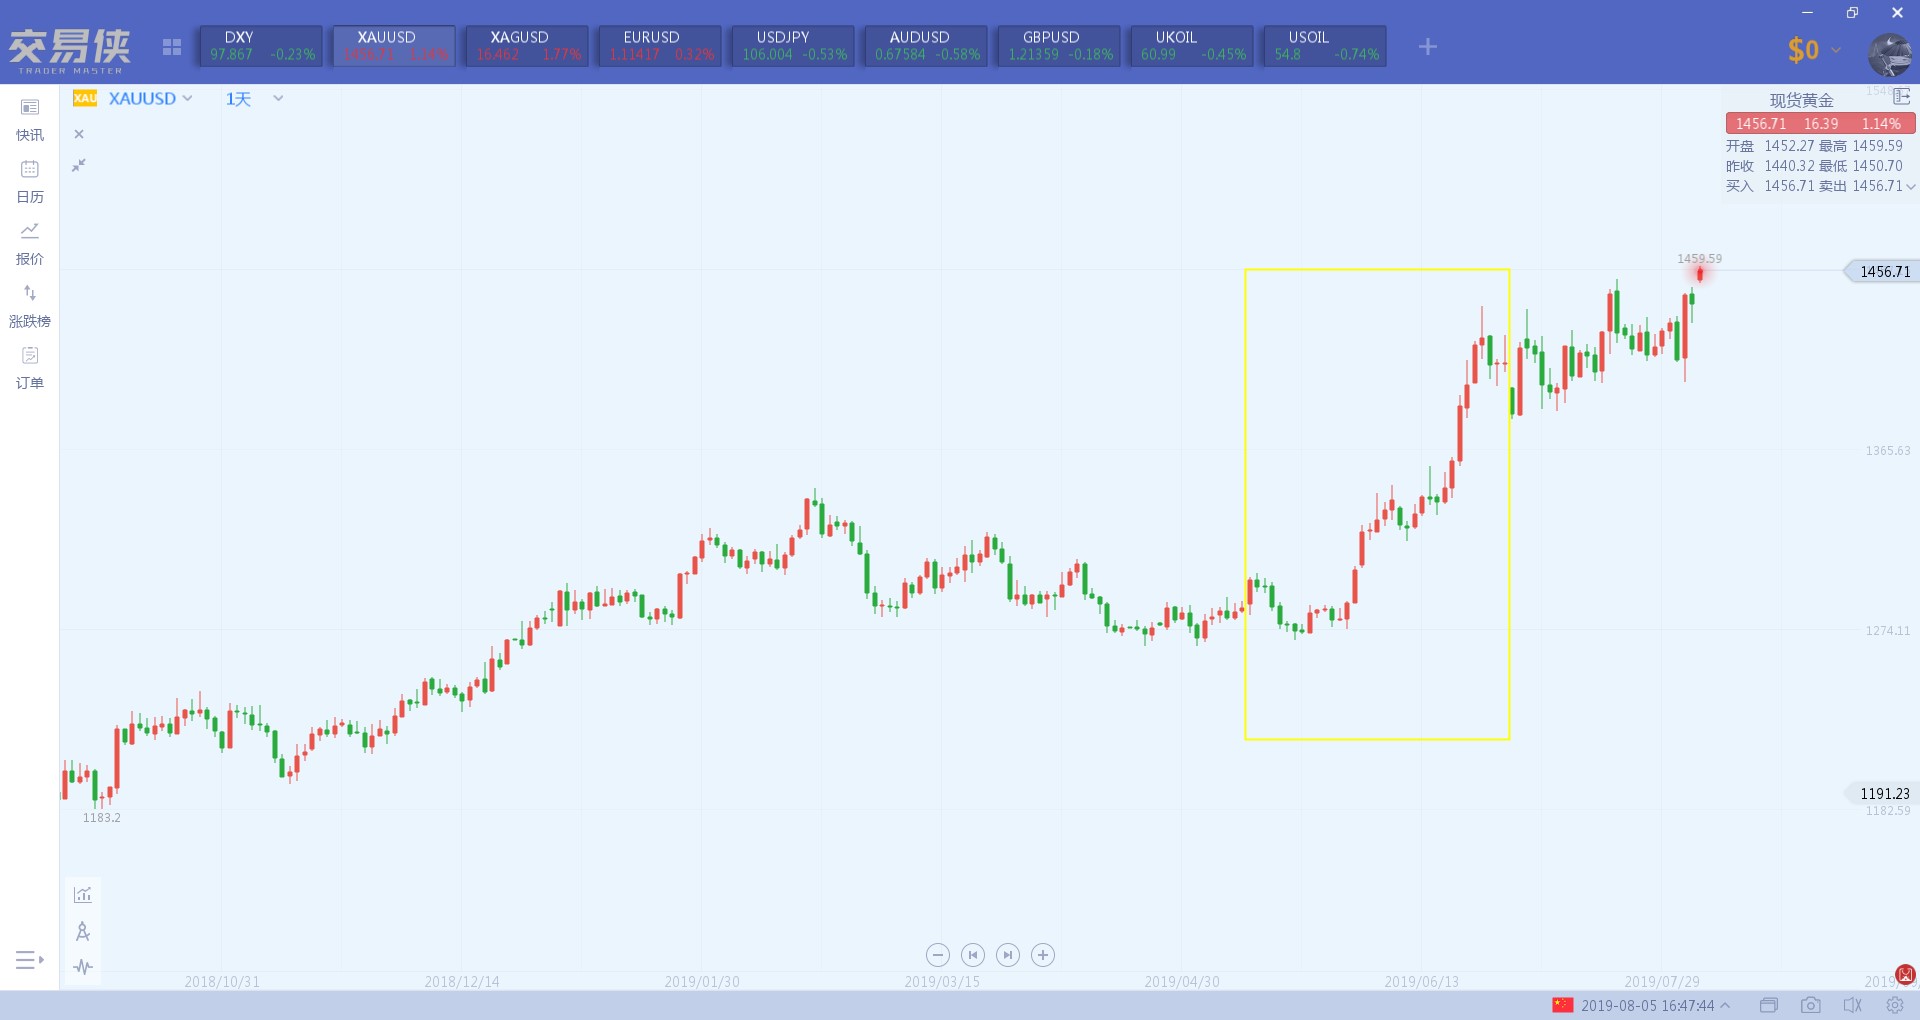Viewport: 1920px width, 1020px height.
Task: Expand the buy/sell quote details chevron
Action: (1910, 187)
